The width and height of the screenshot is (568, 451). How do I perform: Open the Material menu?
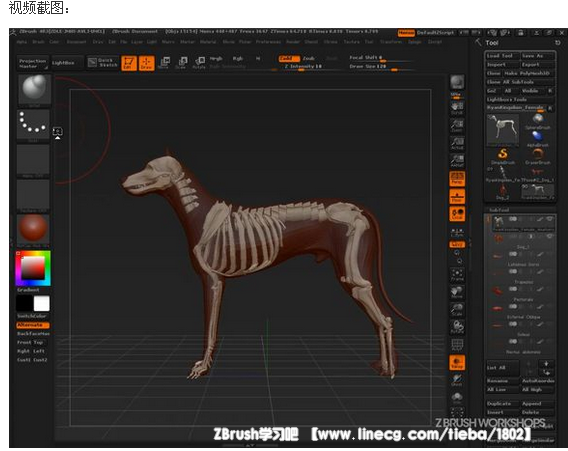pyautogui.click(x=208, y=42)
